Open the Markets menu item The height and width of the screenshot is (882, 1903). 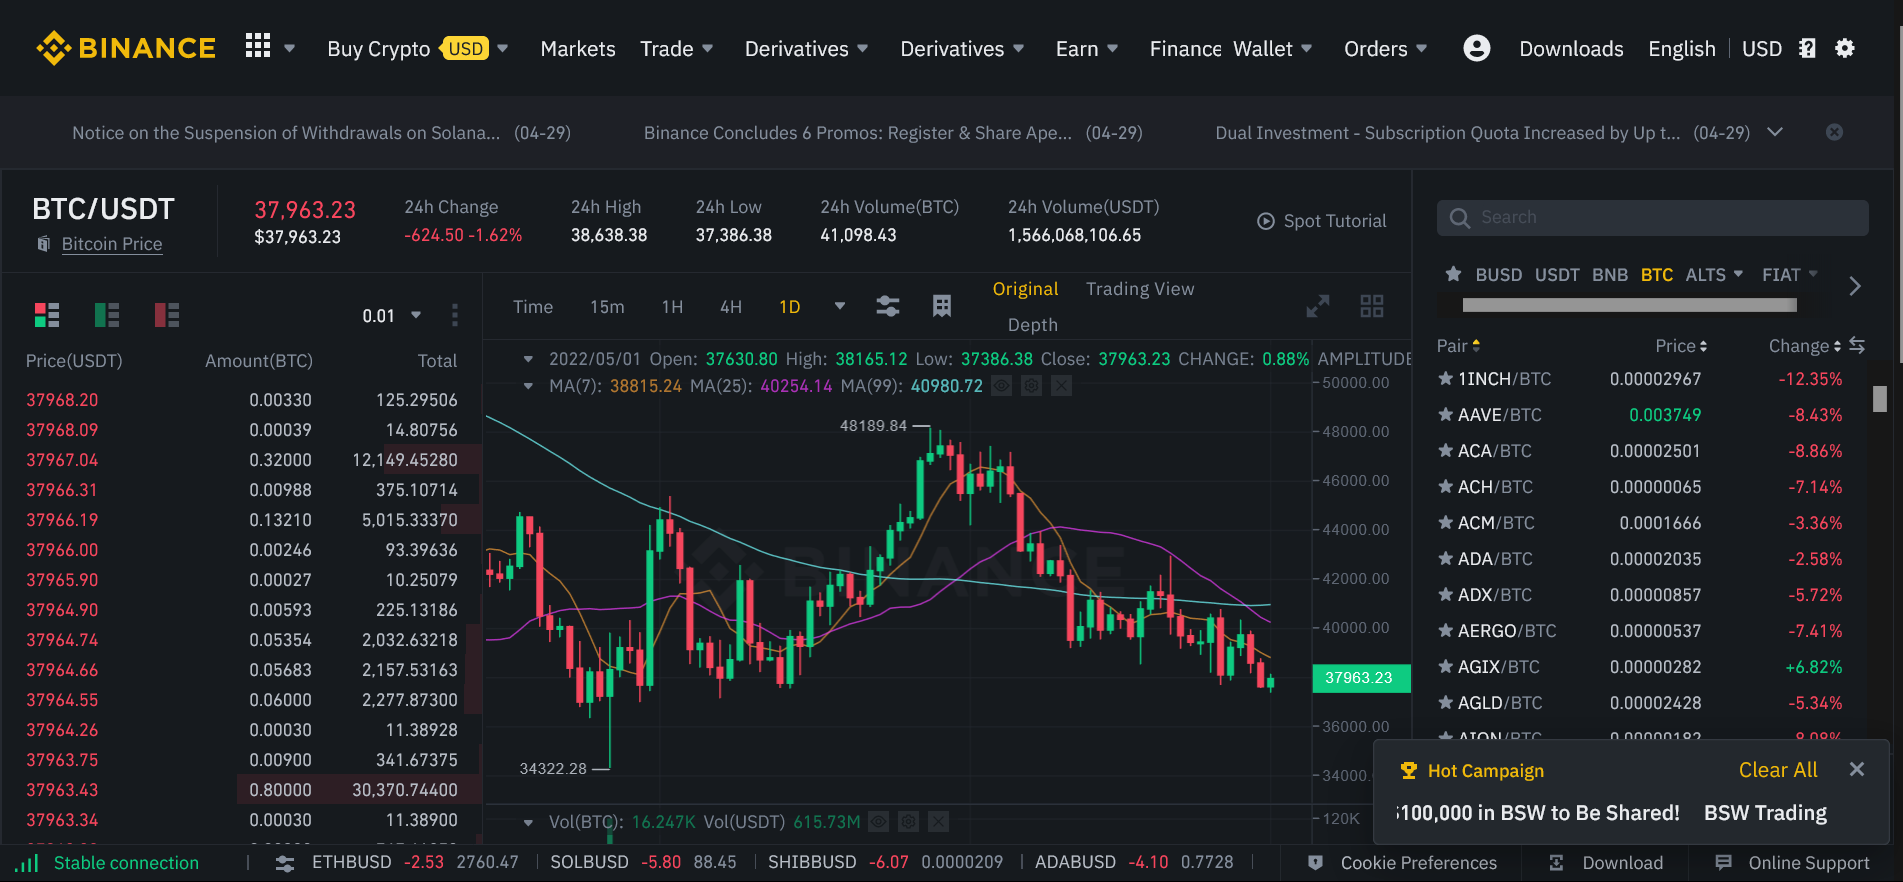coord(578,48)
